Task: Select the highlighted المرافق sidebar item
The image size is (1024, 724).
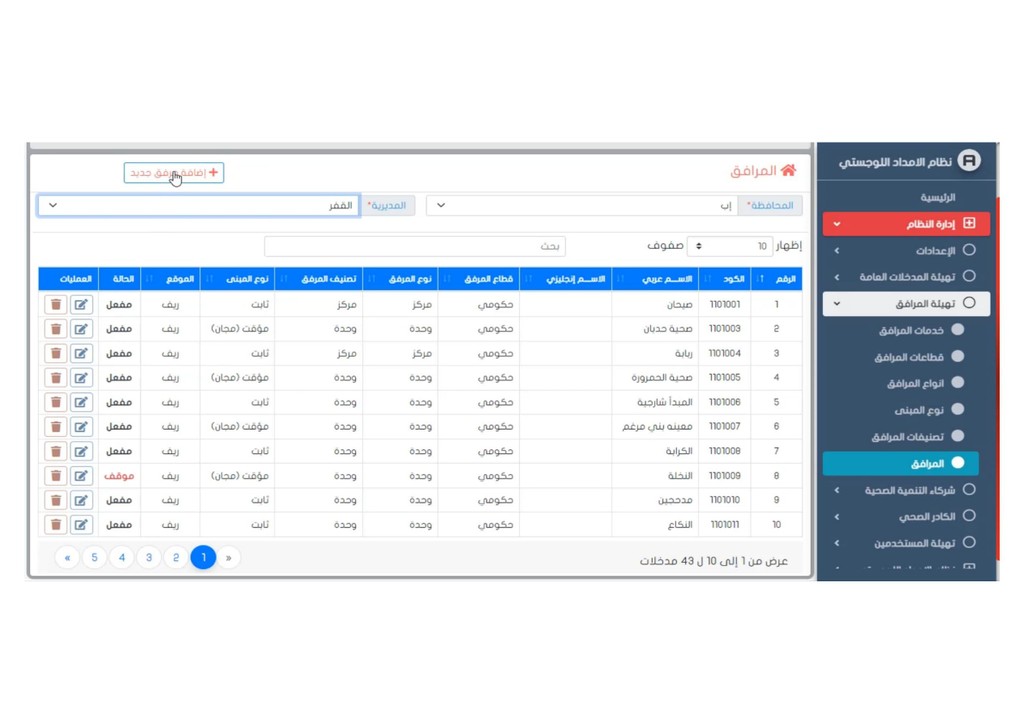Action: point(901,464)
